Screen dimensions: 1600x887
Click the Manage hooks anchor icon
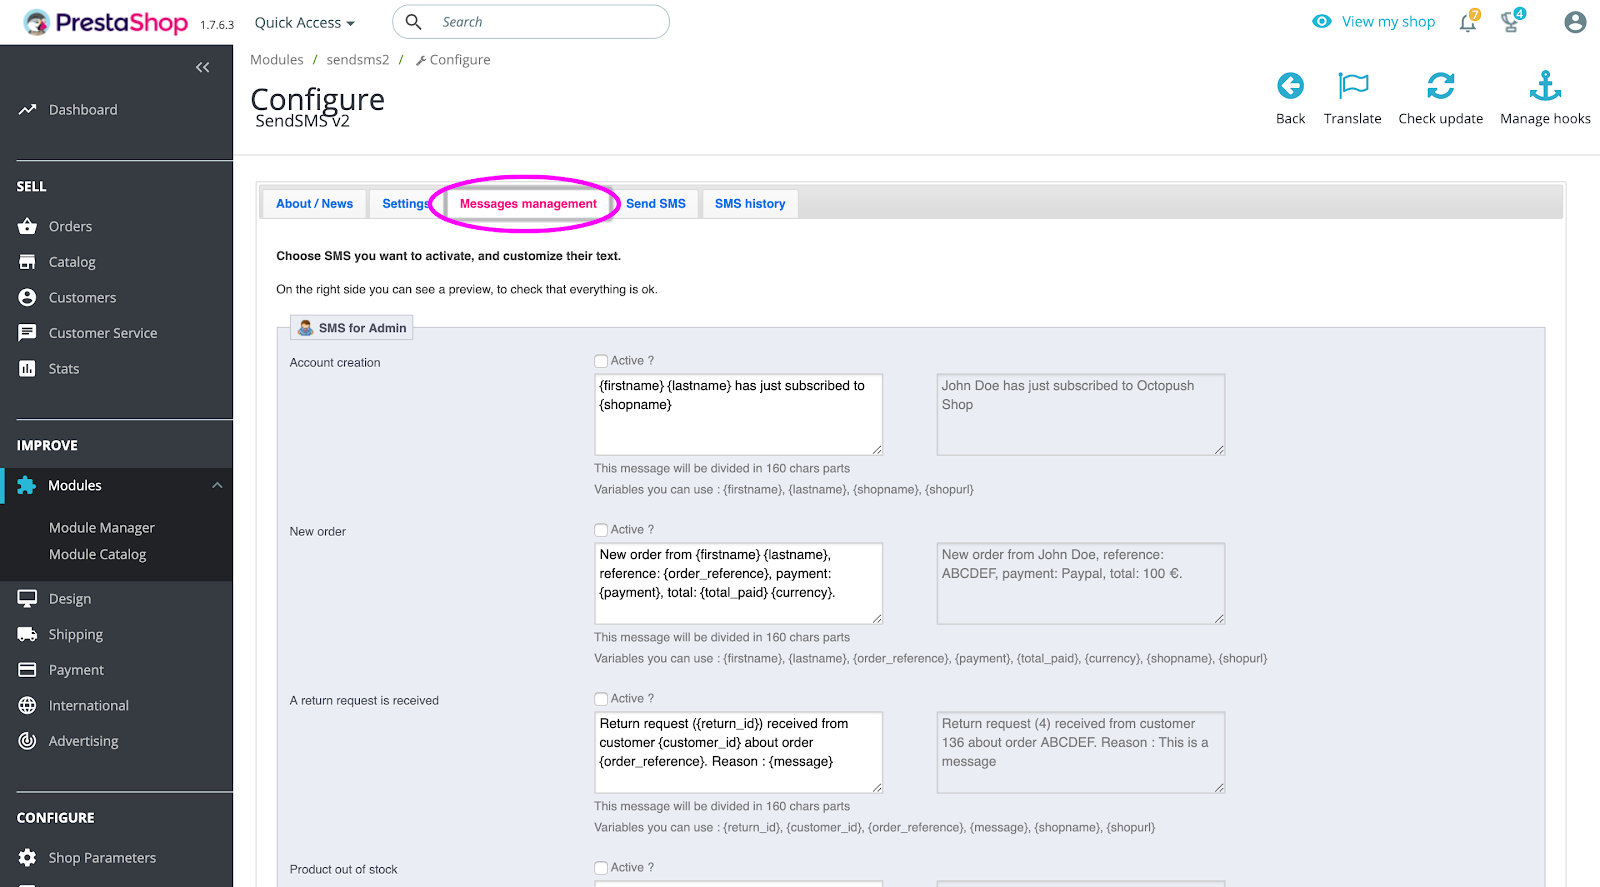click(1545, 86)
